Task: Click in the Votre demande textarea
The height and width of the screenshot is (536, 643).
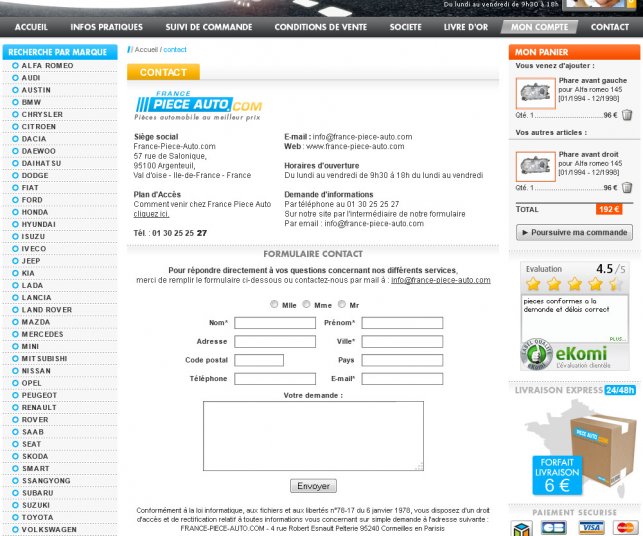Action: click(x=313, y=436)
